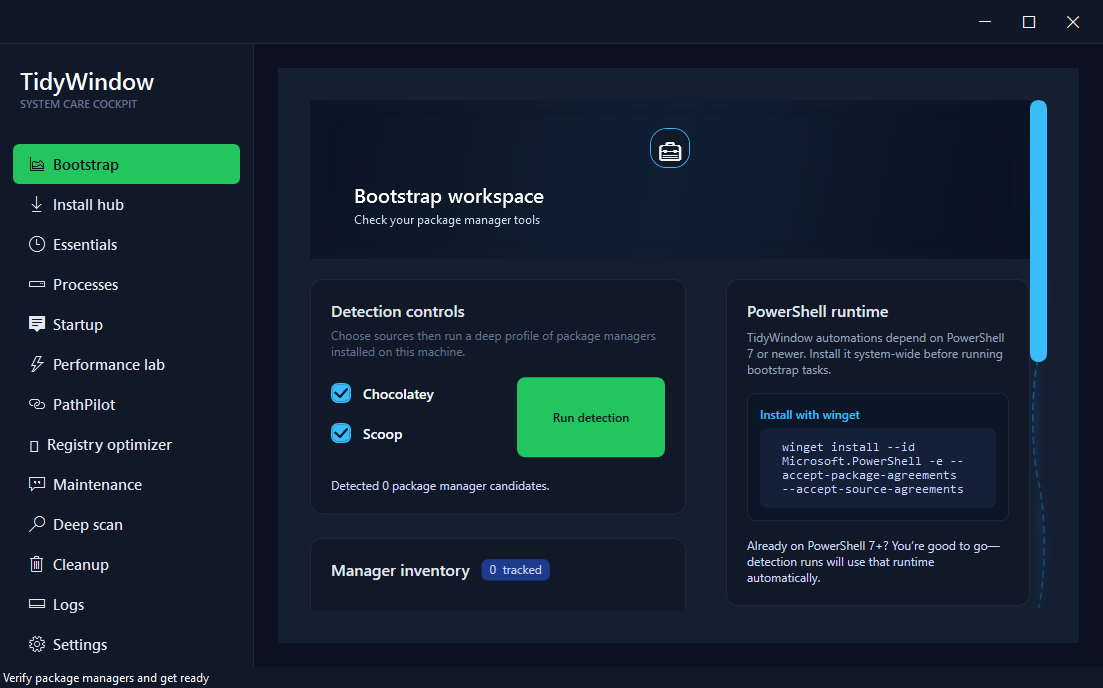
Task: Click the briefcase icon in the Bootstrap banner
Action: point(669,147)
